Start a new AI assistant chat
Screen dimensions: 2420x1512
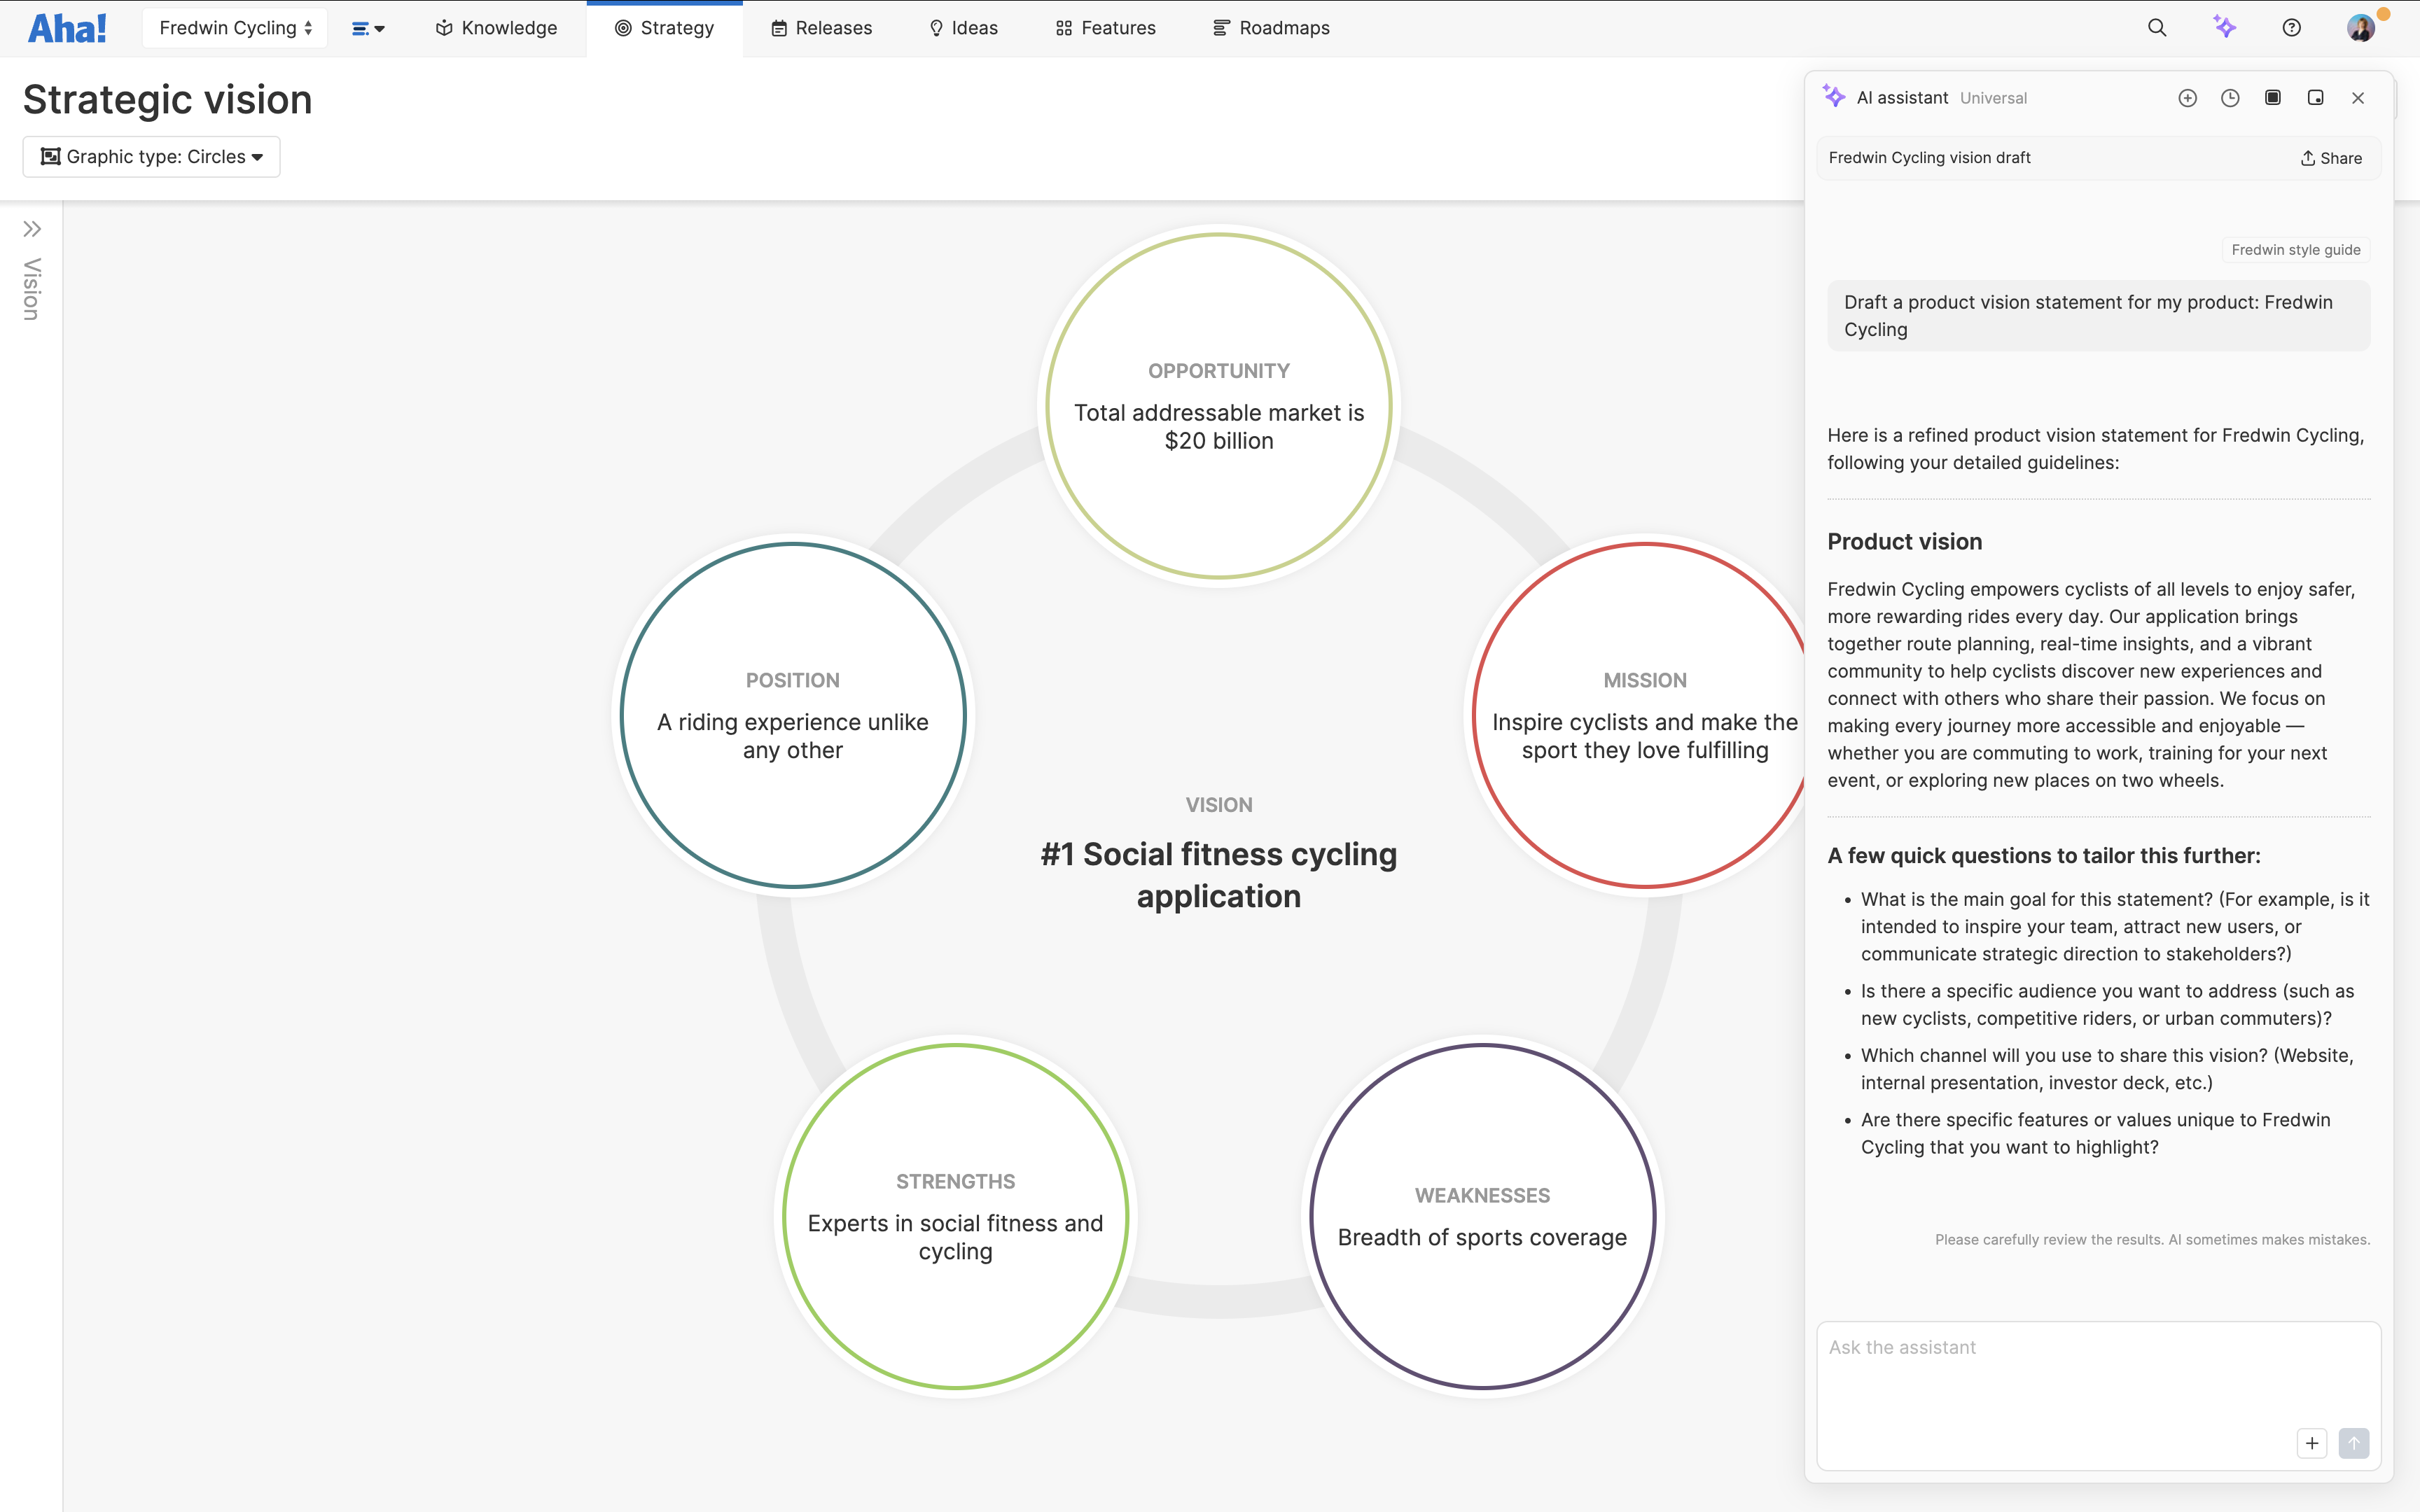click(2187, 97)
